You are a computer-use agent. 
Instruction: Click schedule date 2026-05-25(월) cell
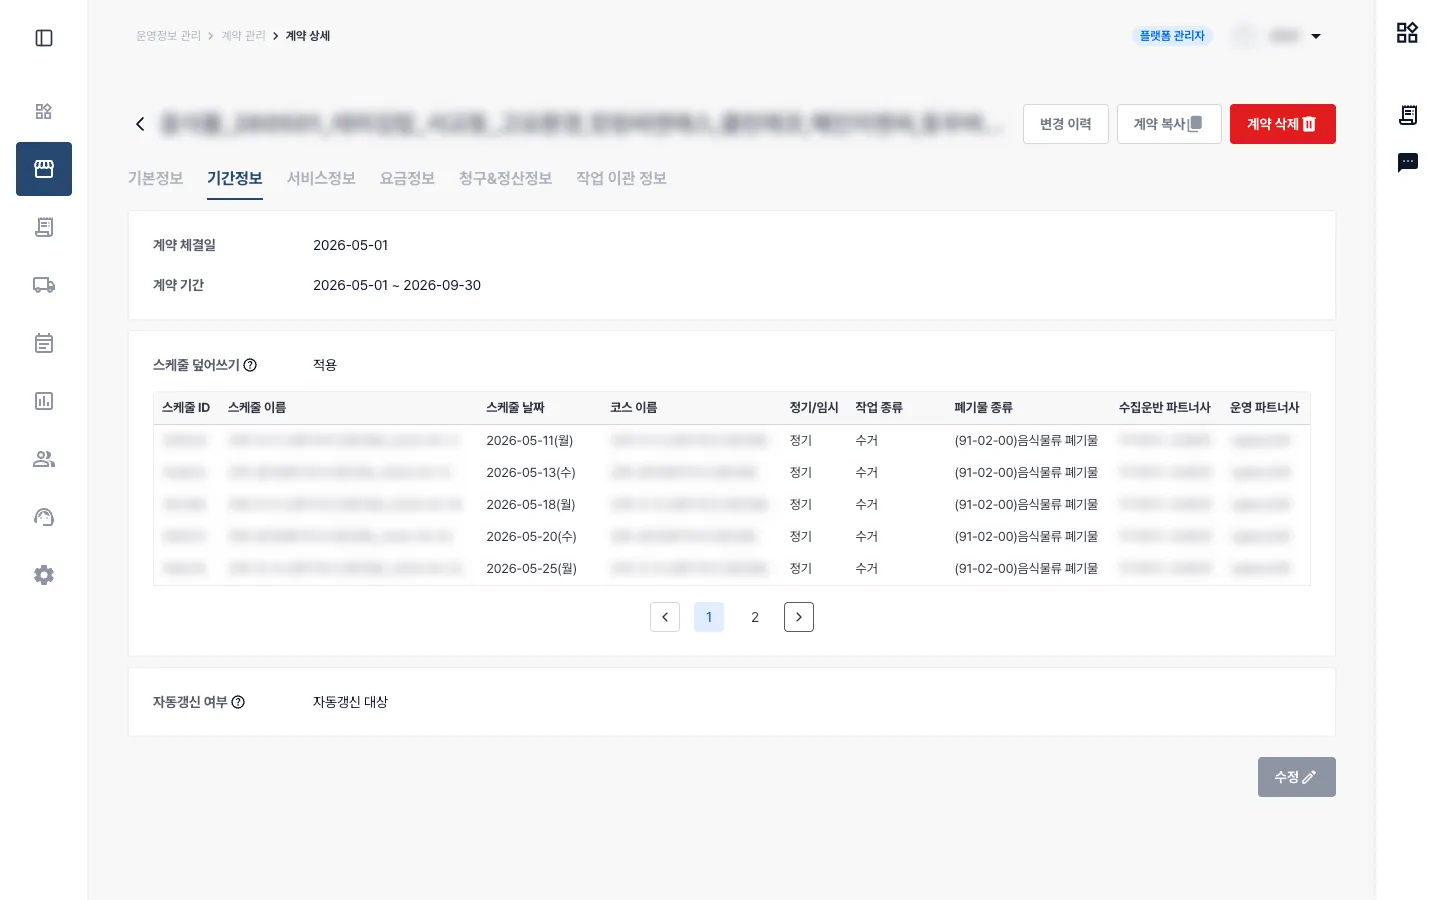coord(531,569)
